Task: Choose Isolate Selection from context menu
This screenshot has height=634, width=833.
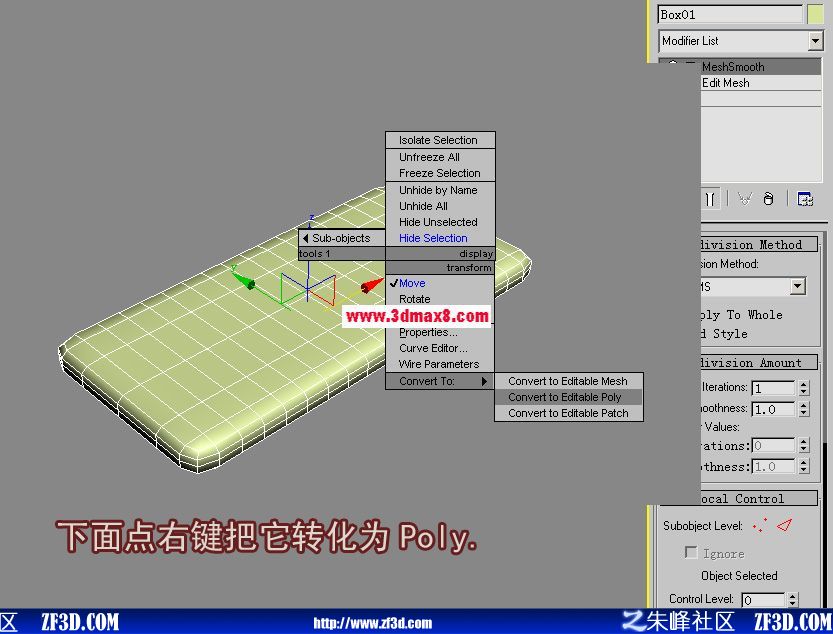Action: pos(440,140)
